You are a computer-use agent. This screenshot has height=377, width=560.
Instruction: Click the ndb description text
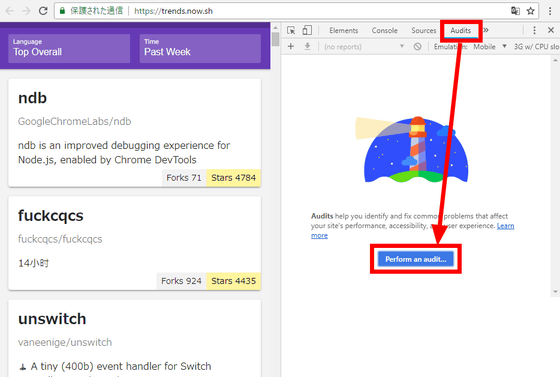(x=124, y=152)
